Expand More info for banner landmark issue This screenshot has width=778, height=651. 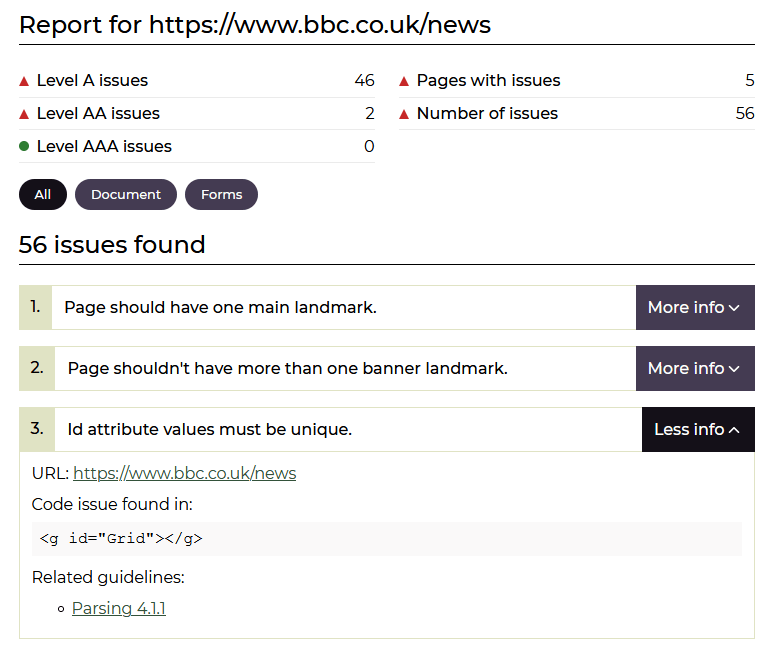point(695,368)
